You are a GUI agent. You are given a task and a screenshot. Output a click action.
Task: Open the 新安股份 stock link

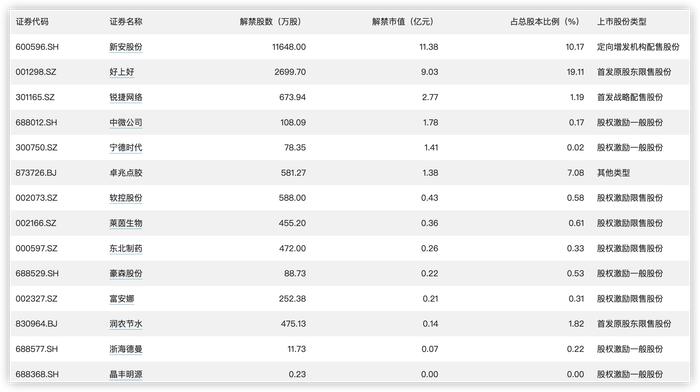[x=126, y=47]
